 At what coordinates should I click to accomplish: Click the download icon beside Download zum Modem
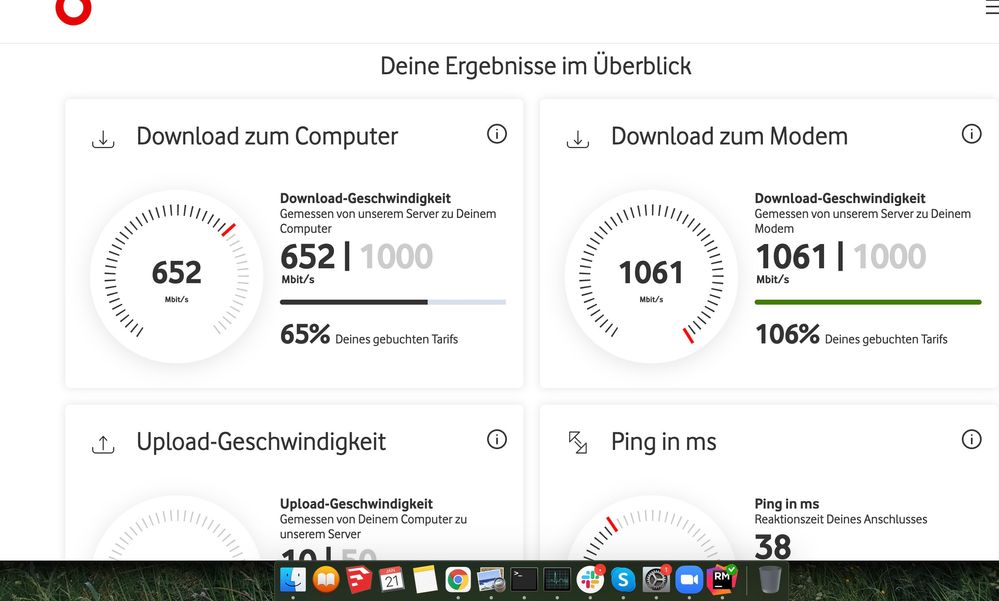578,139
